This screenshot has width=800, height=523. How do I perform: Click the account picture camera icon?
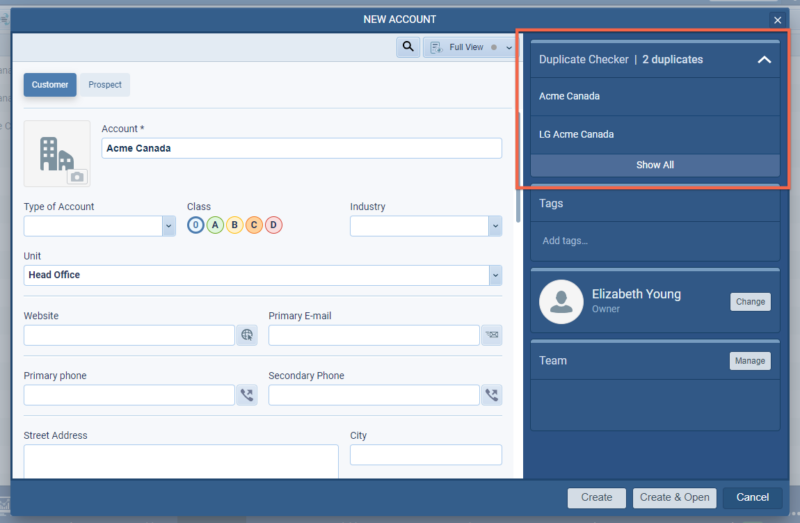[x=76, y=177]
